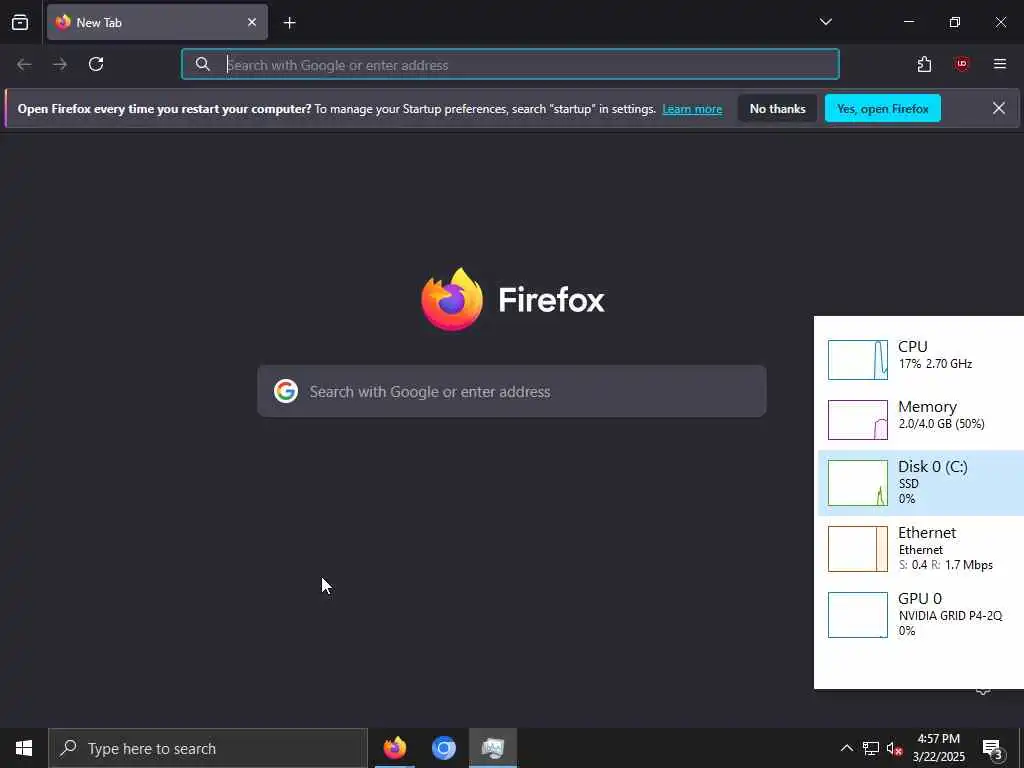Image resolution: width=1024 pixels, height=768 pixels.
Task: Open the Windows Start menu
Action: click(24, 748)
